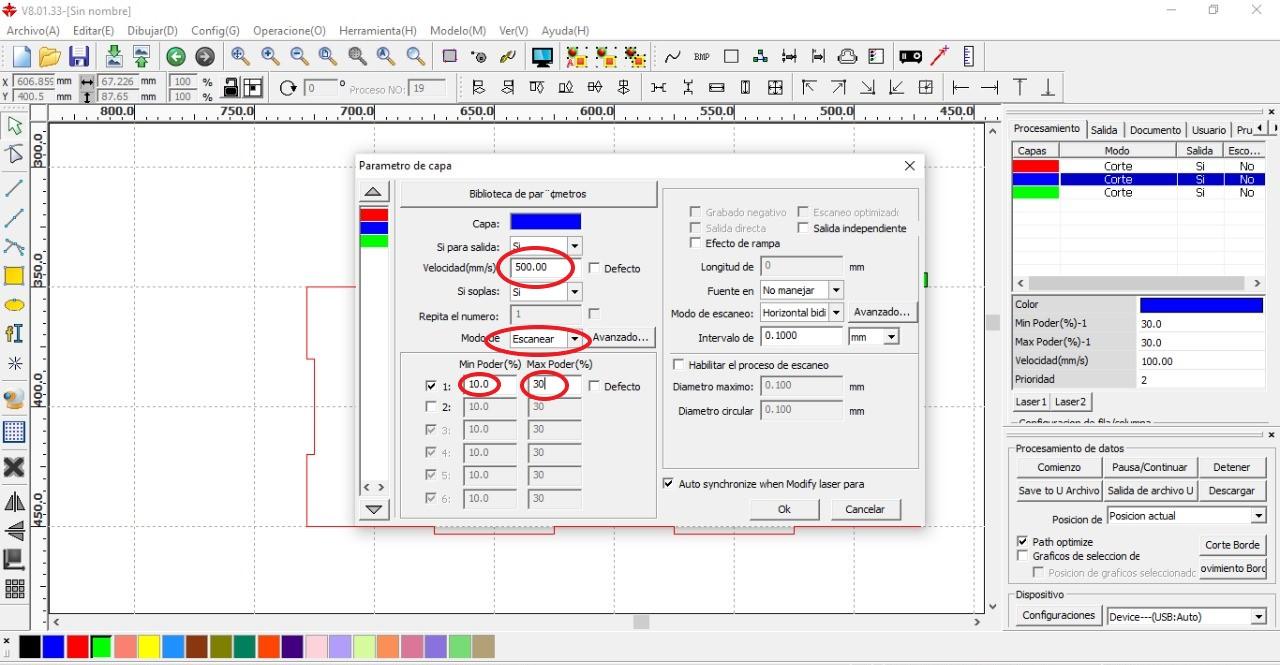The width and height of the screenshot is (1280, 665).
Task: Click the zoom in magnifier icon
Action: [x=270, y=56]
